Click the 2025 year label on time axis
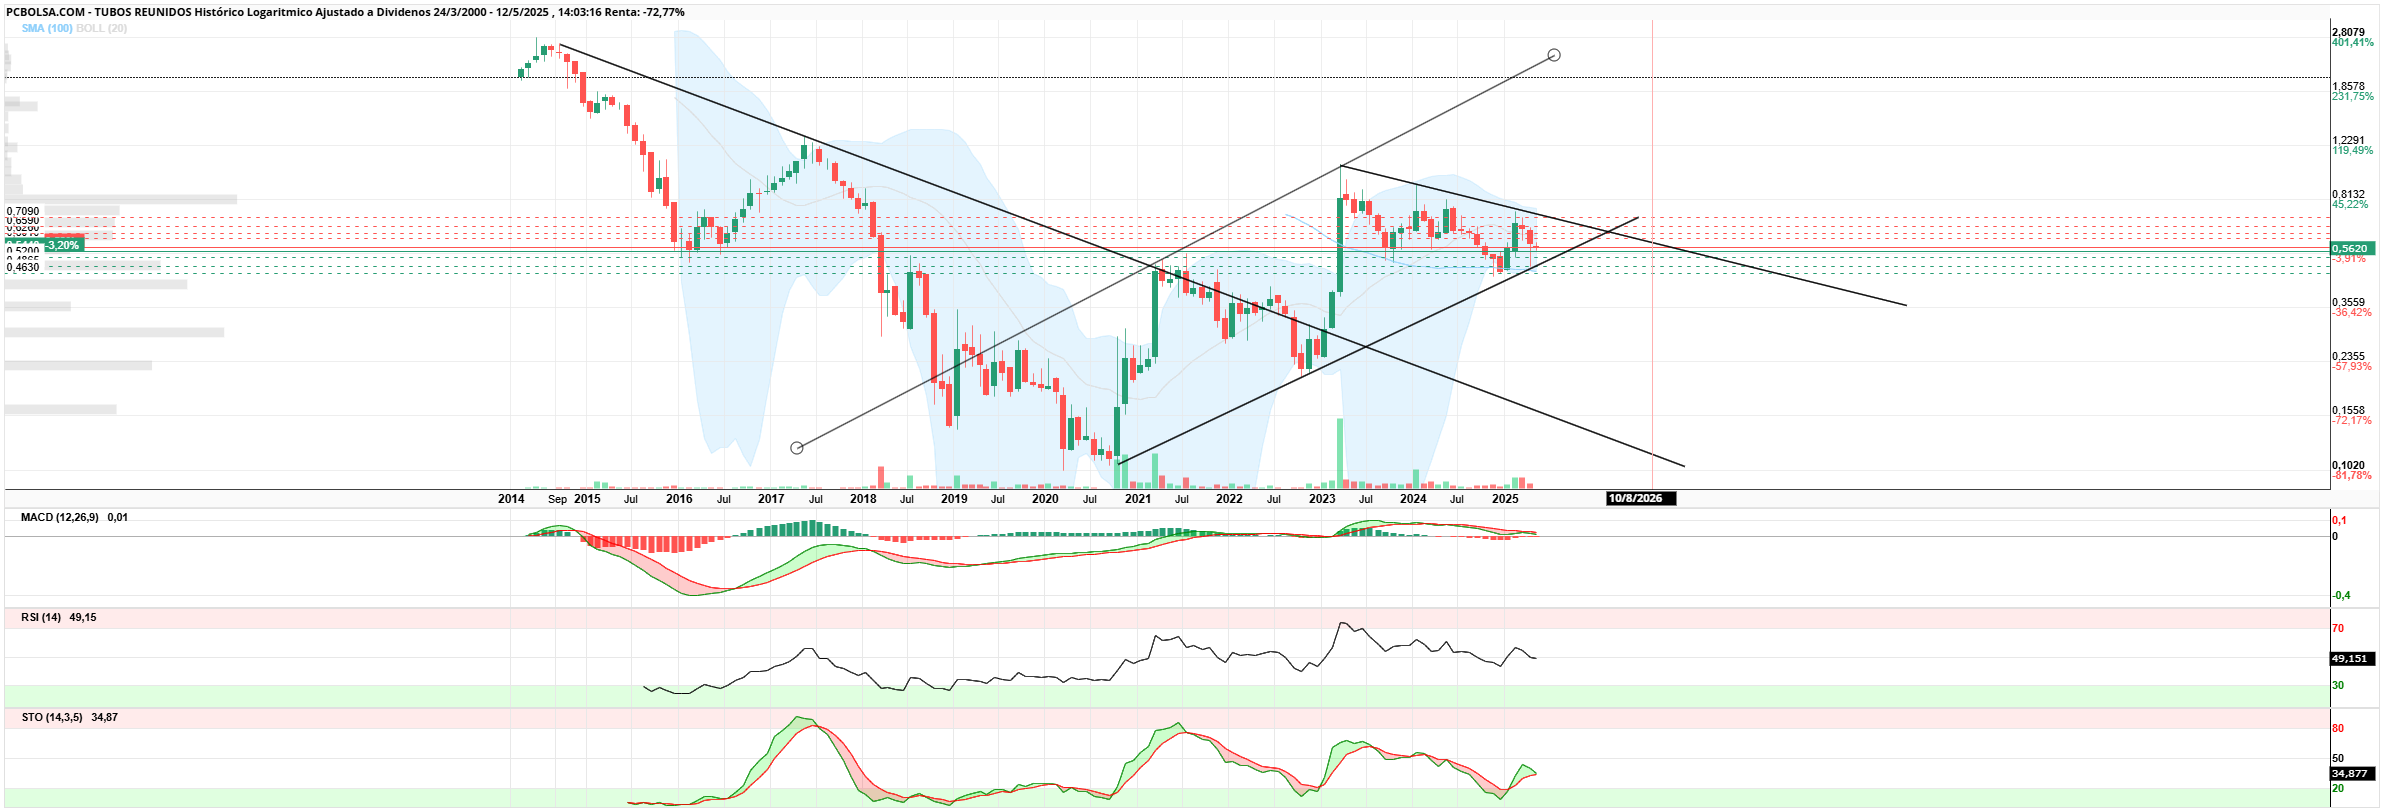 pos(1505,498)
